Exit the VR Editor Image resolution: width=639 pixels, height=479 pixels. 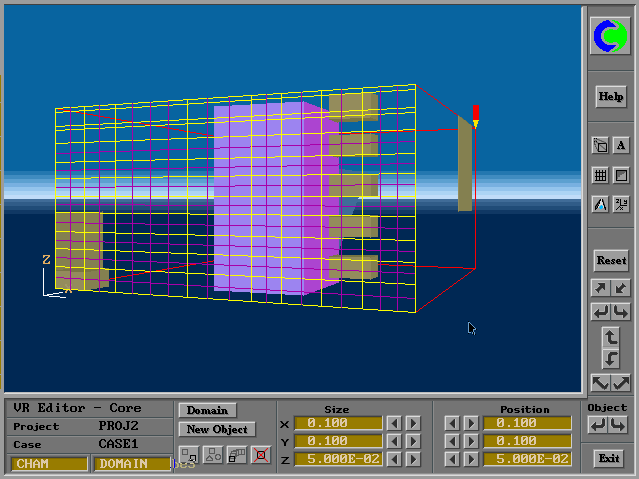609,459
